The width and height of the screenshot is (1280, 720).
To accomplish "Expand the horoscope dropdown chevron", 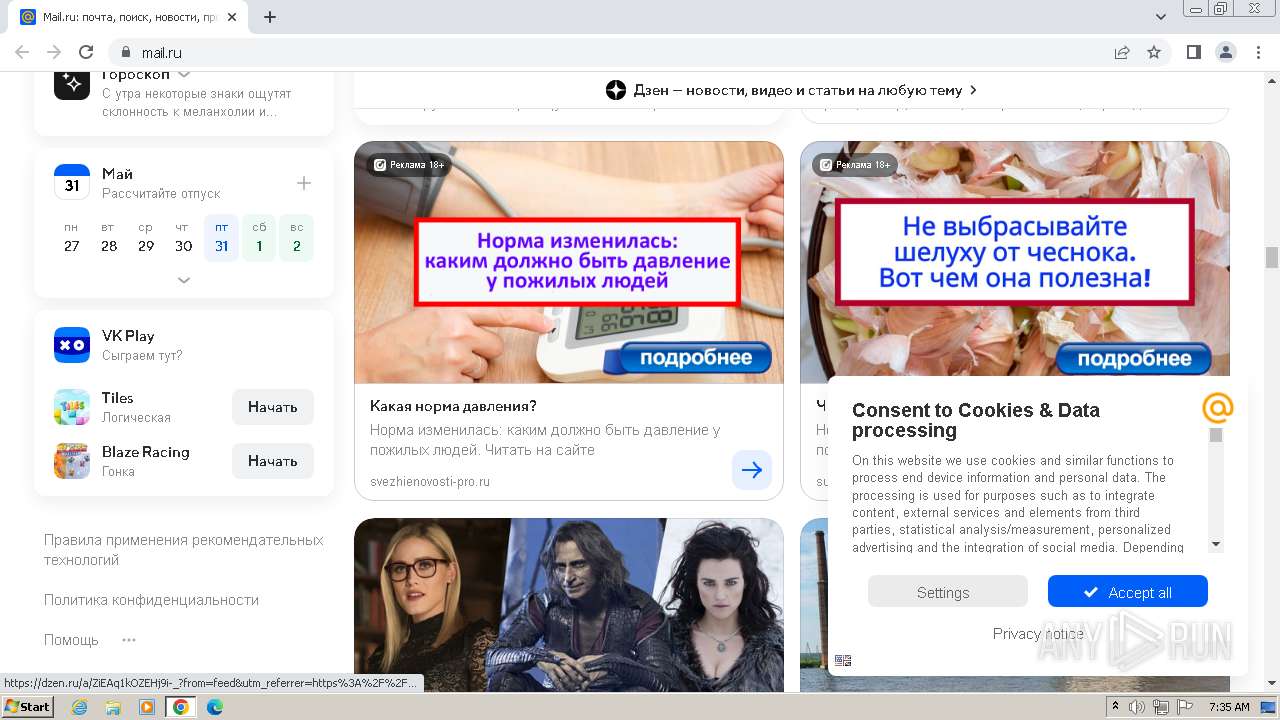I will coord(184,75).
